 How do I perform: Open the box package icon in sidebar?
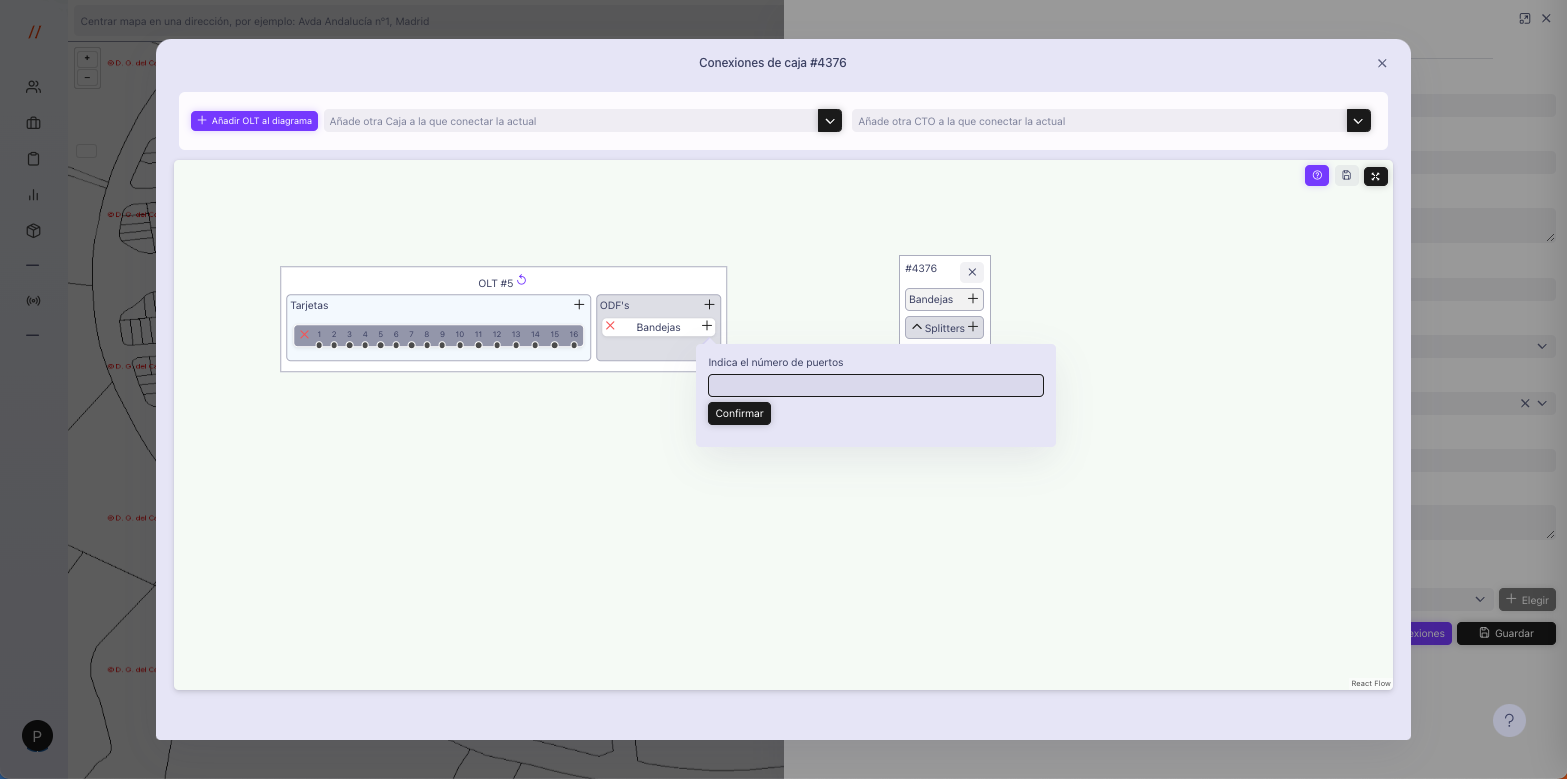click(33, 231)
